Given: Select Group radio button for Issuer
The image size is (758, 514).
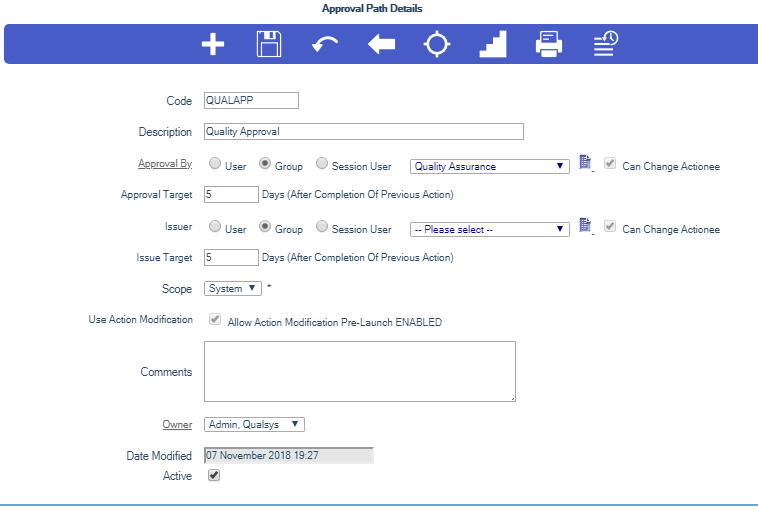Looking at the screenshot, I should (265, 227).
